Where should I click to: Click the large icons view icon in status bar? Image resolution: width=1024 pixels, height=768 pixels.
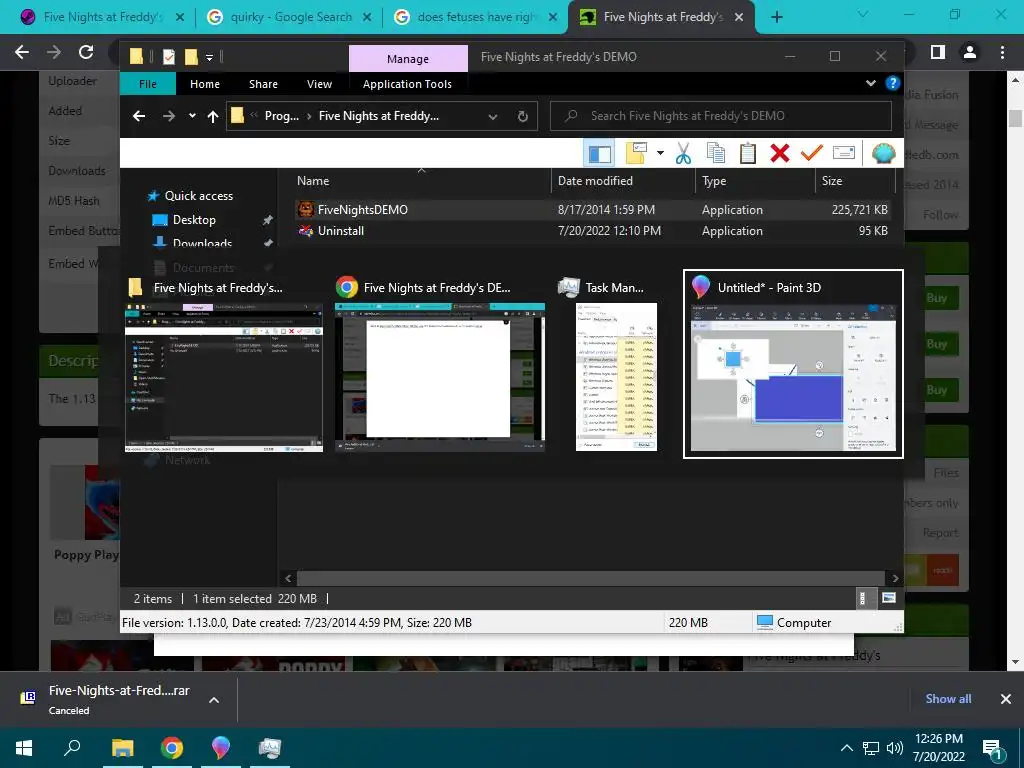coord(888,598)
